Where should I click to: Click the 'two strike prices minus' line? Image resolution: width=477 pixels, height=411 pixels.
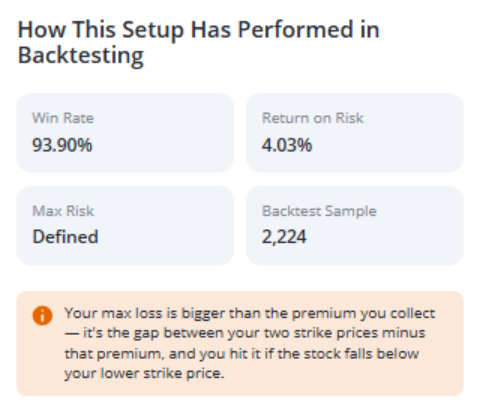click(x=245, y=333)
